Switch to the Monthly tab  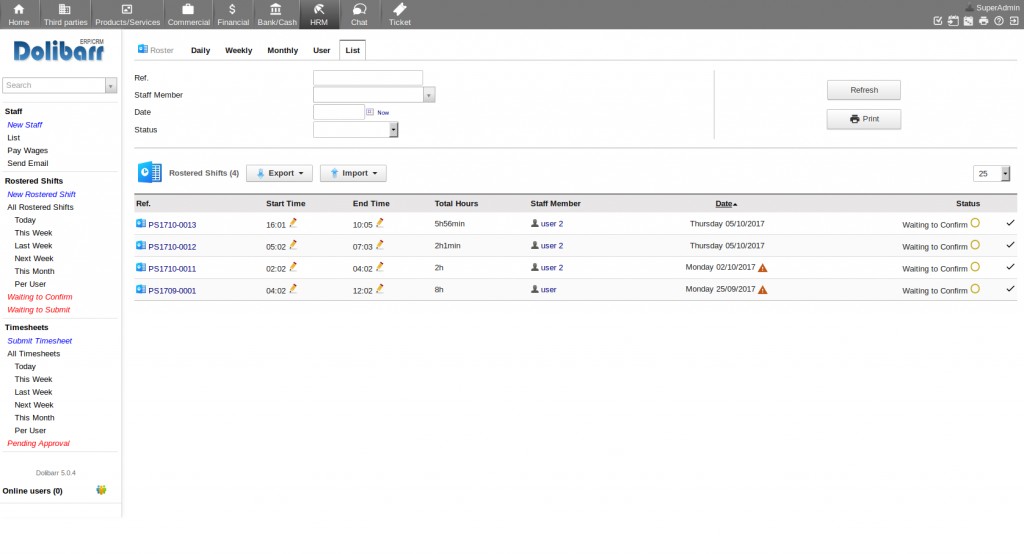(283, 50)
